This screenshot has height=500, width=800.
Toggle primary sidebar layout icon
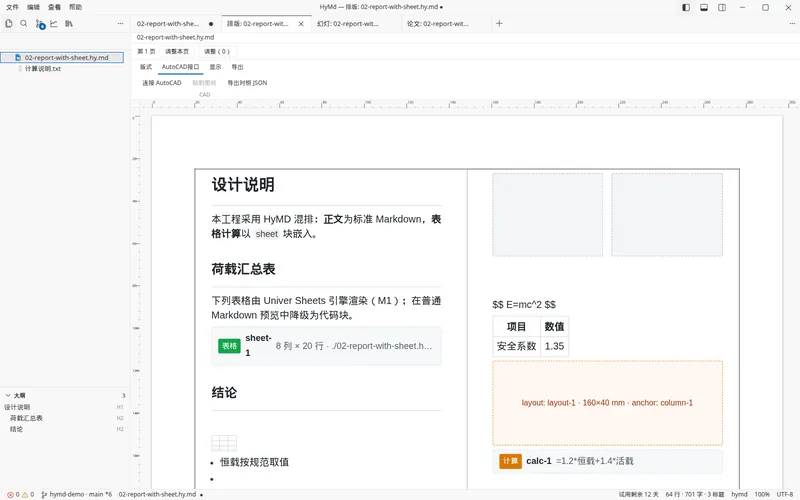tap(686, 7)
